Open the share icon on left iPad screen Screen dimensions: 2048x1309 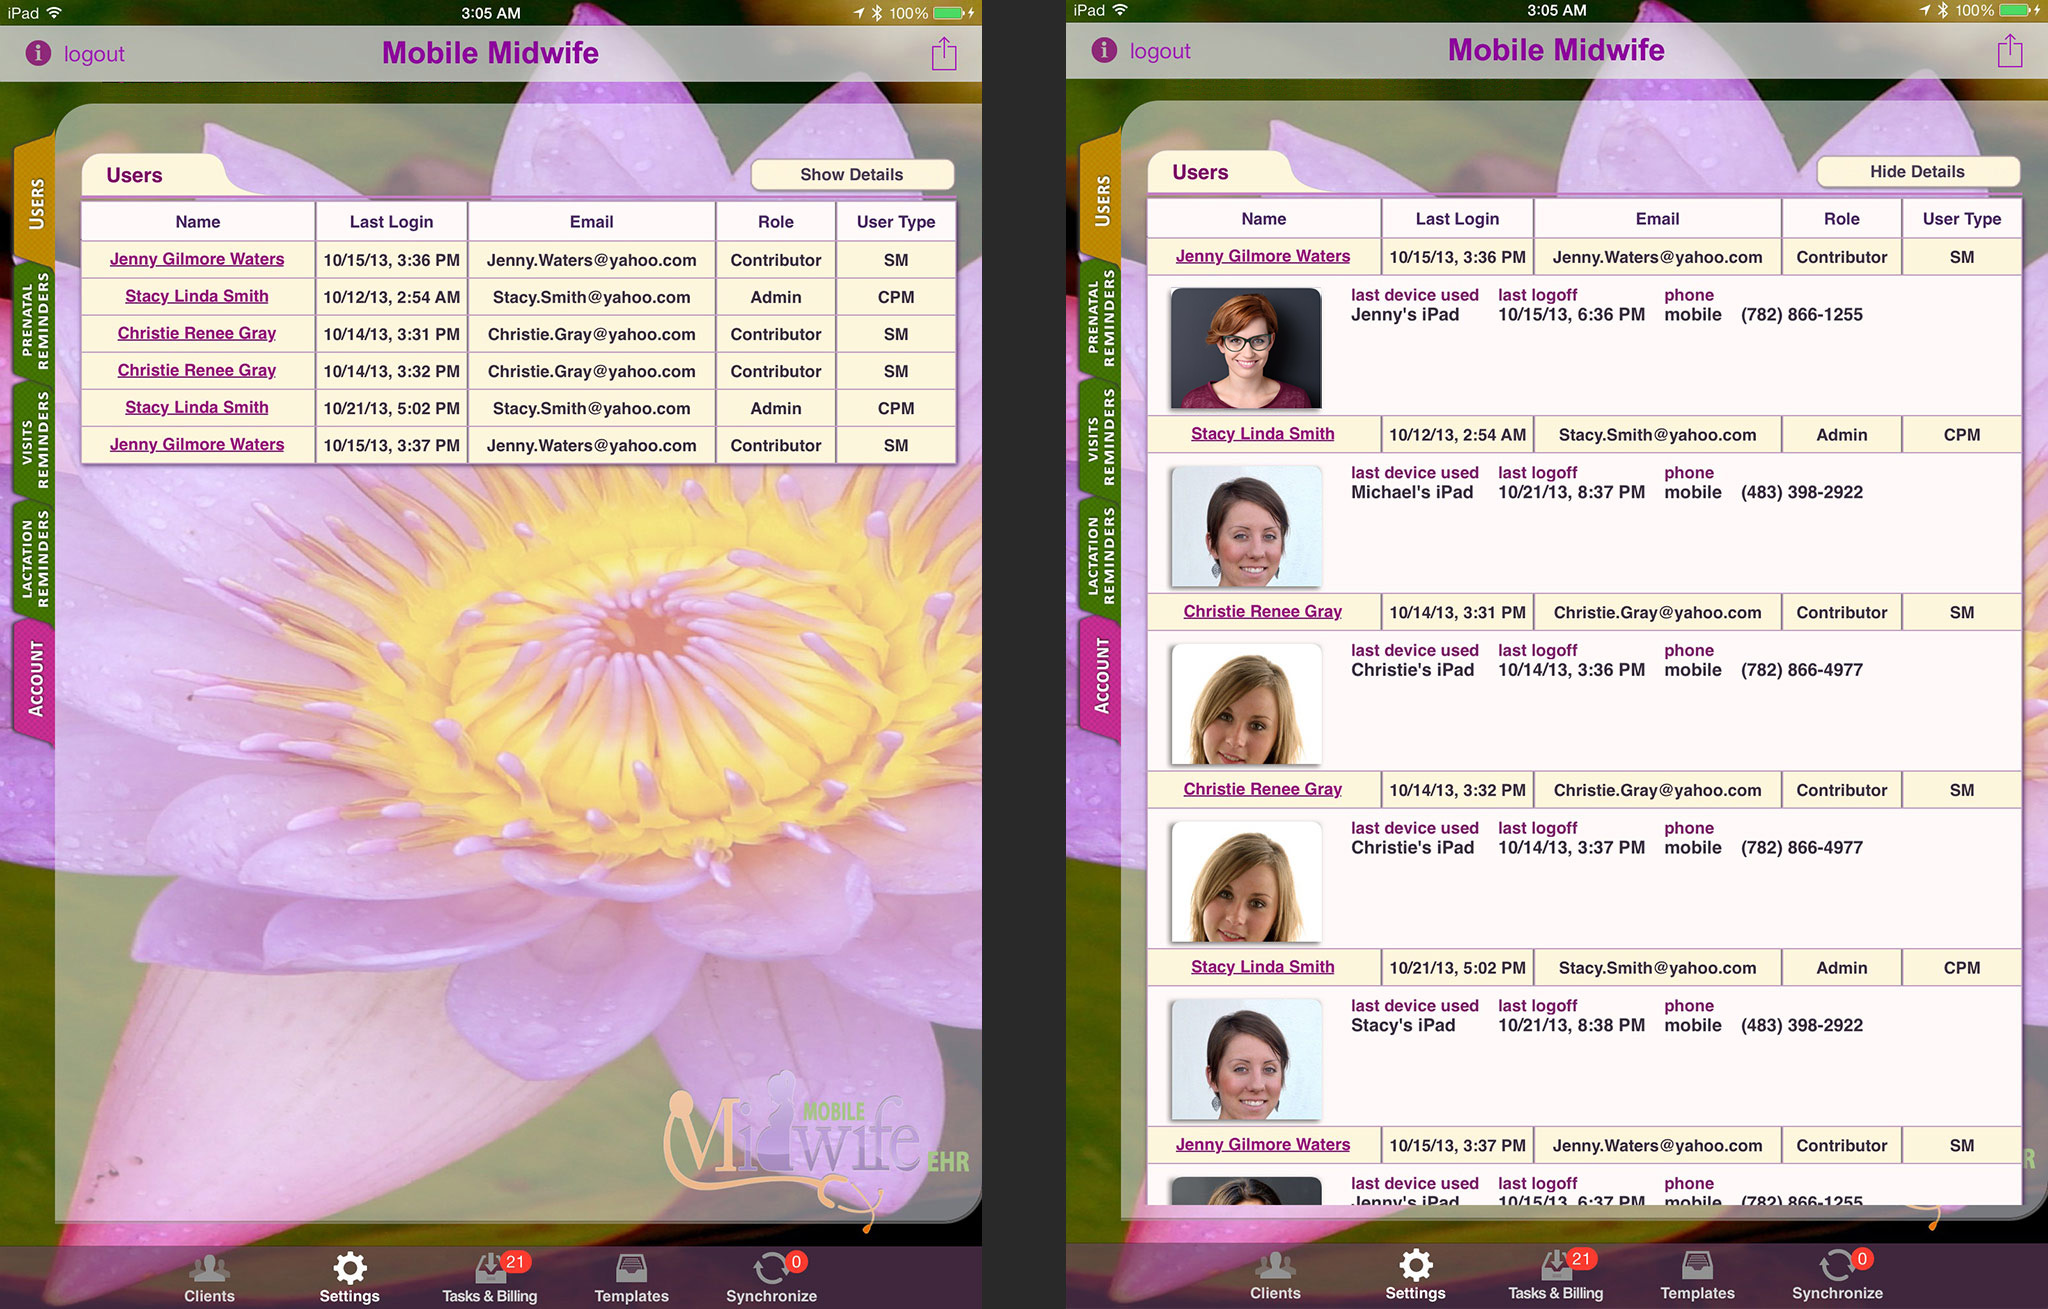(x=944, y=53)
